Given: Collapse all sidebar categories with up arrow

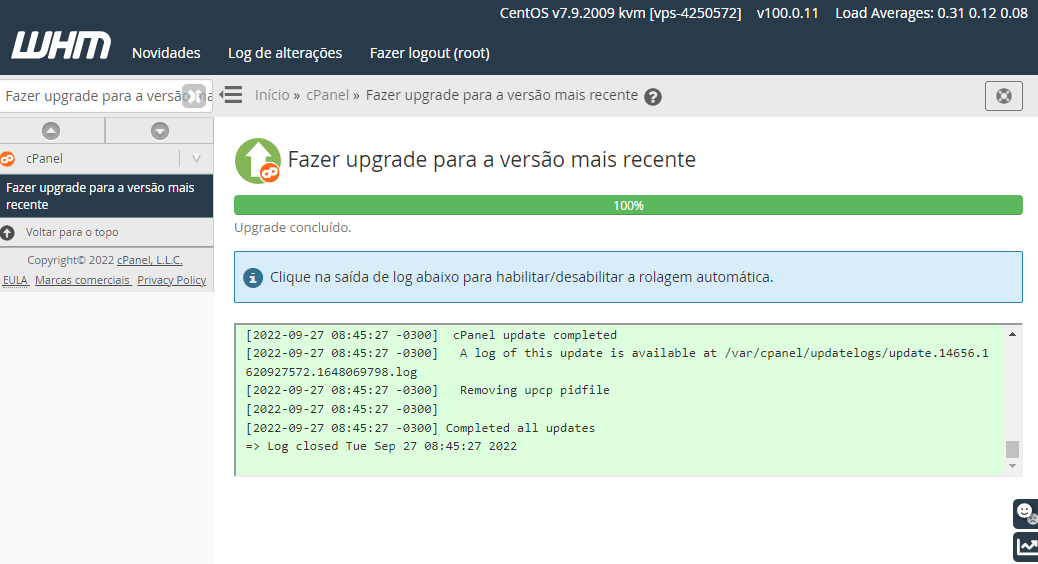Looking at the screenshot, I should click(51, 131).
